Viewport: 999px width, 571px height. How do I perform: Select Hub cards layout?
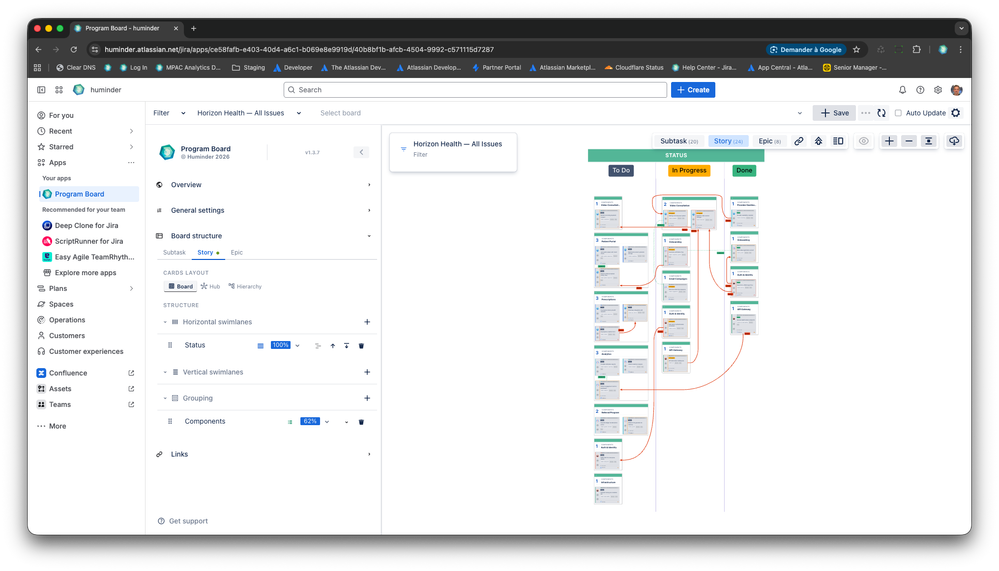tap(210, 287)
